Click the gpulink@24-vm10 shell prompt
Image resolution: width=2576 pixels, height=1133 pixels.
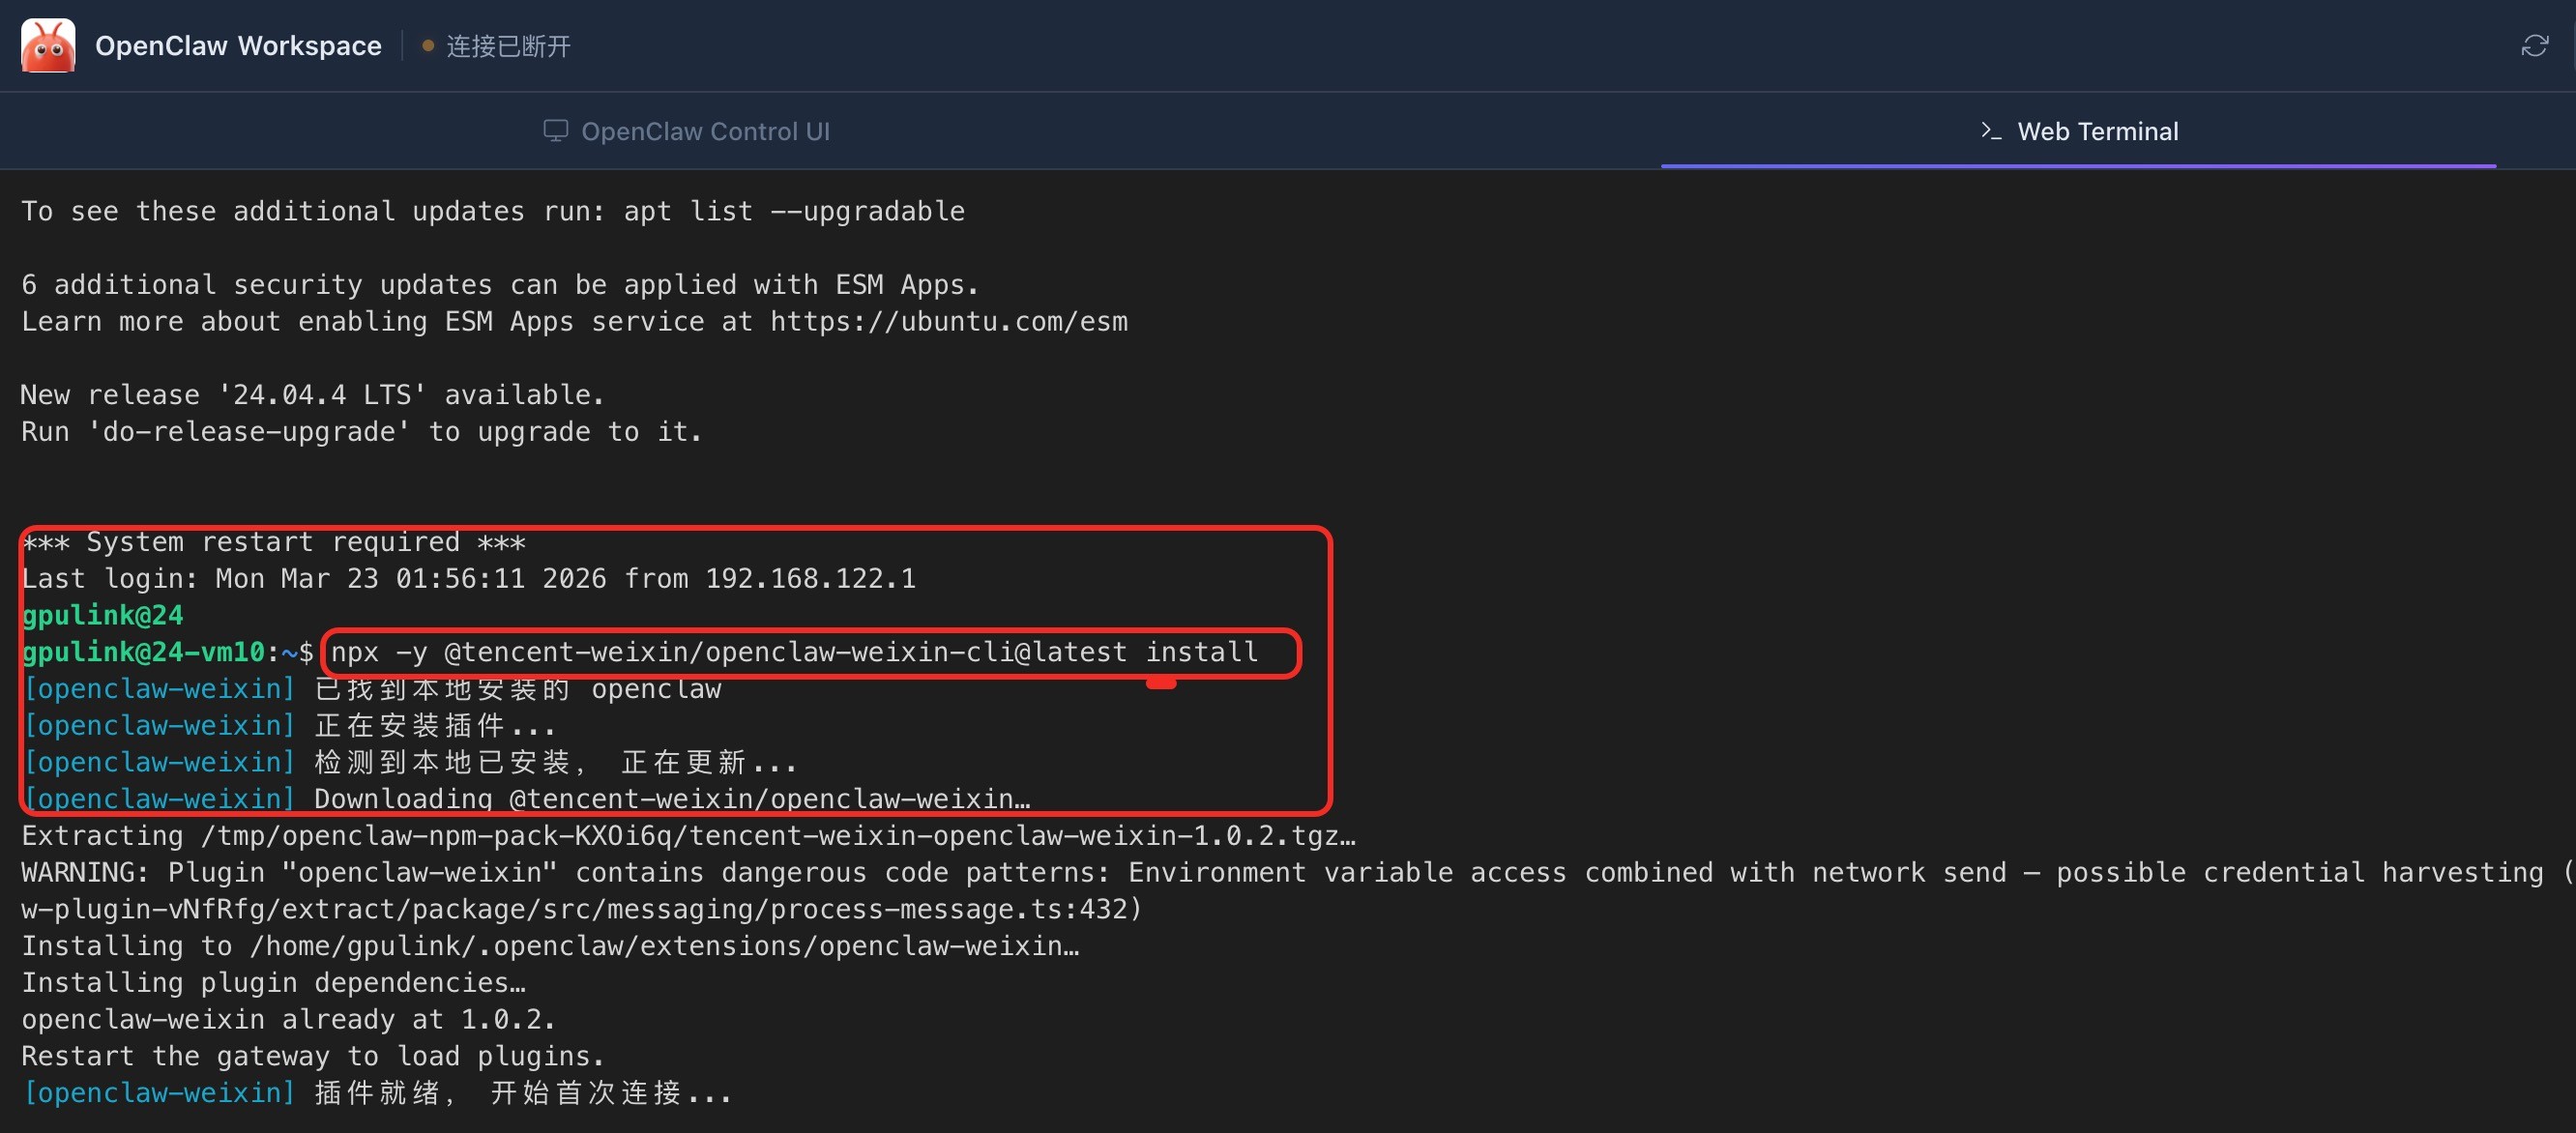tap(143, 652)
